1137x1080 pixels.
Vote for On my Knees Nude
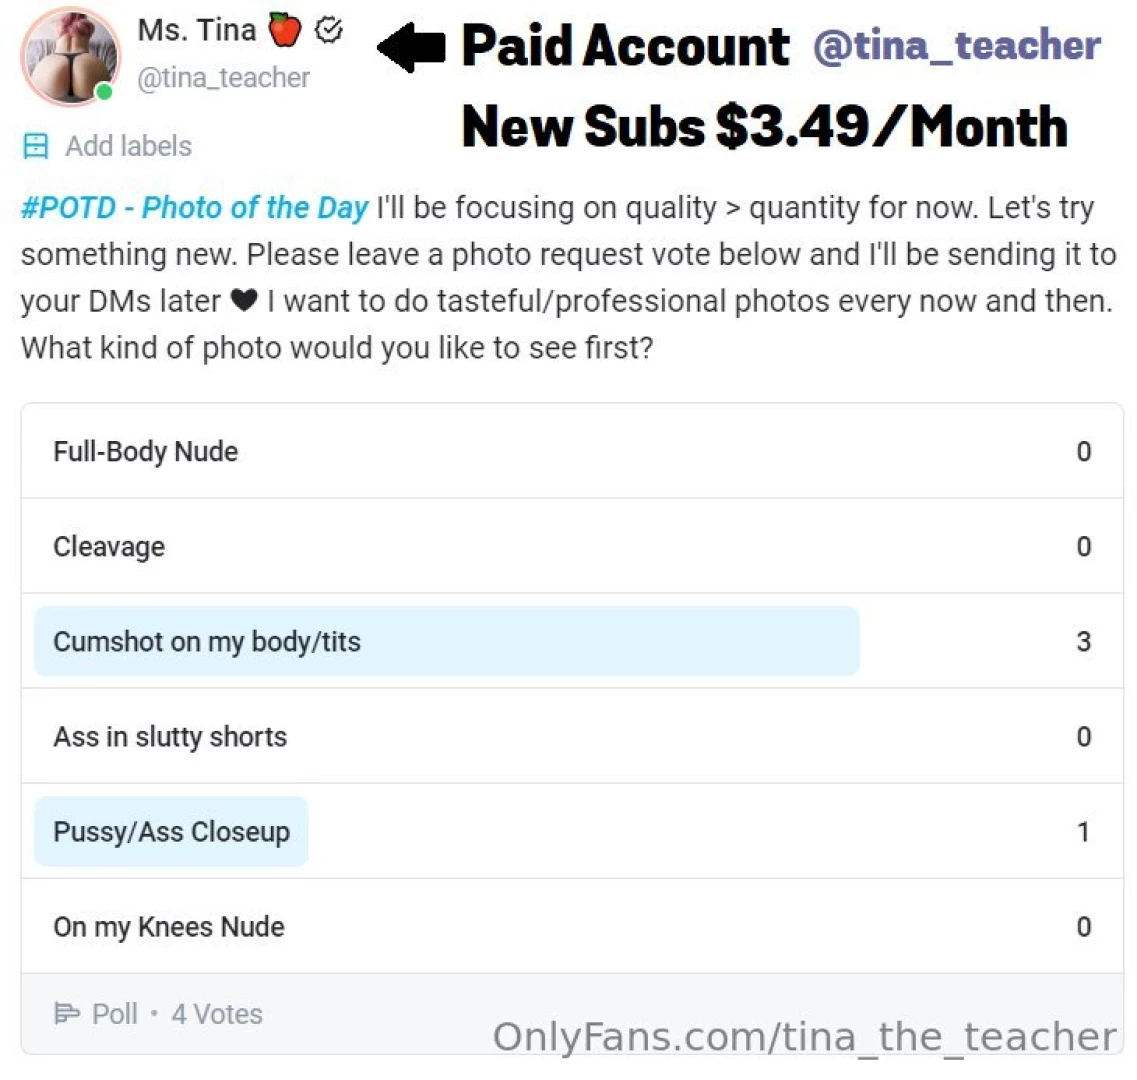[168, 926]
